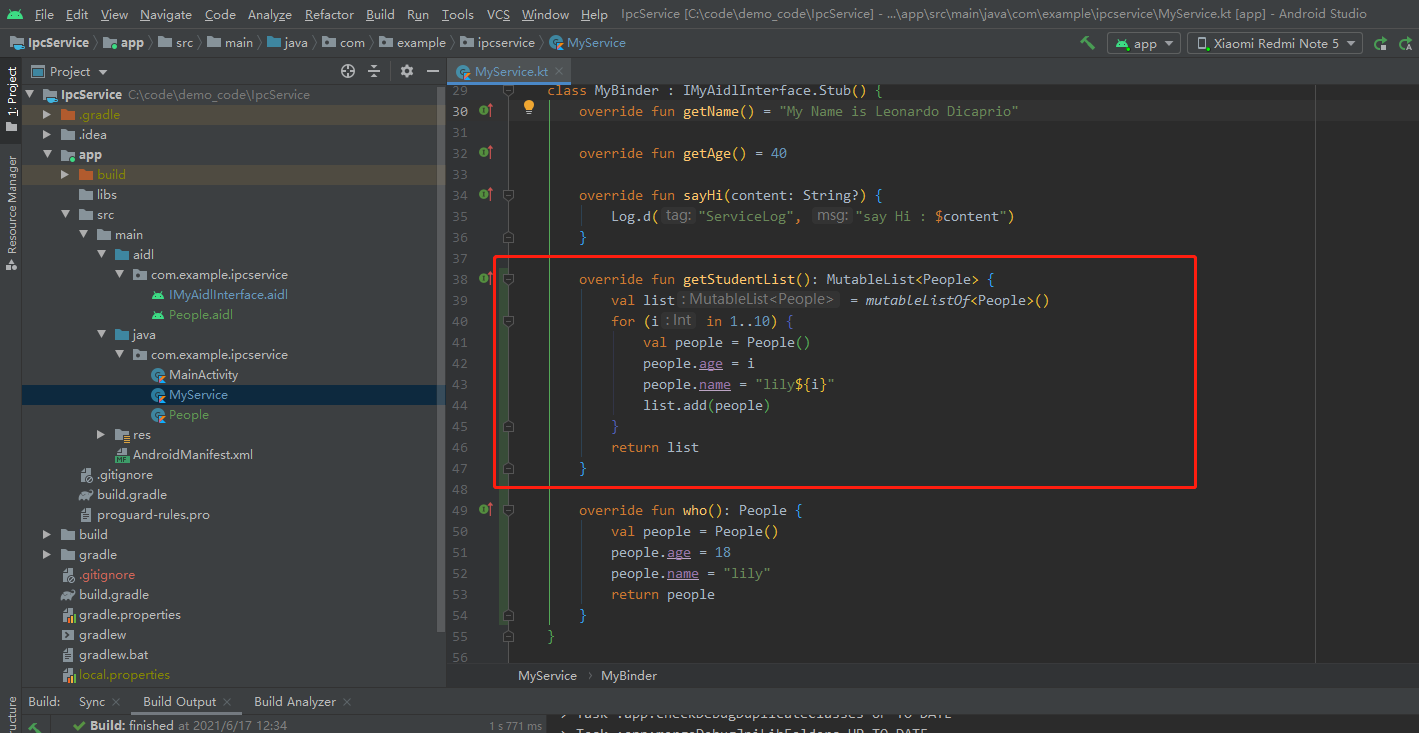Open the Navigate menu

point(166,14)
